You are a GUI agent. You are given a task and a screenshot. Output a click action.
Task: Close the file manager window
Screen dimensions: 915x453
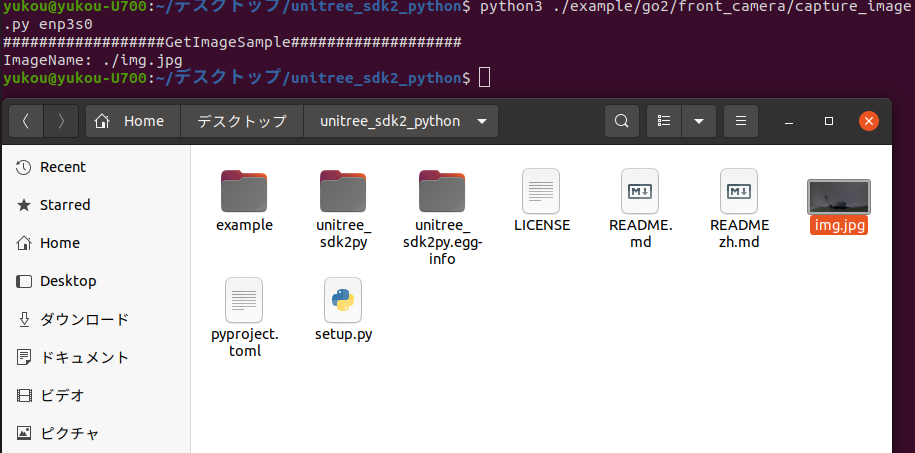click(x=869, y=121)
